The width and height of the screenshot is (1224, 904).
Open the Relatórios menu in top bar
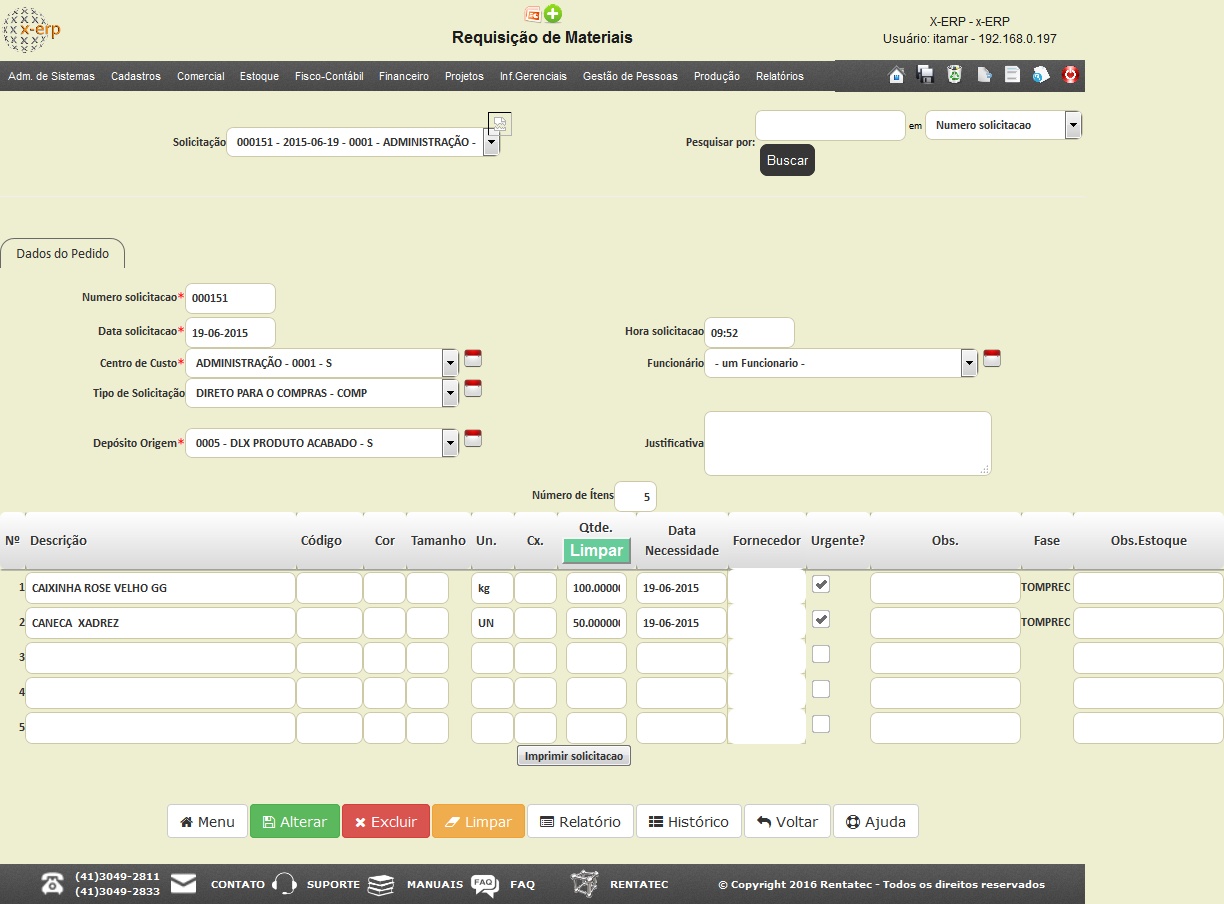point(780,76)
